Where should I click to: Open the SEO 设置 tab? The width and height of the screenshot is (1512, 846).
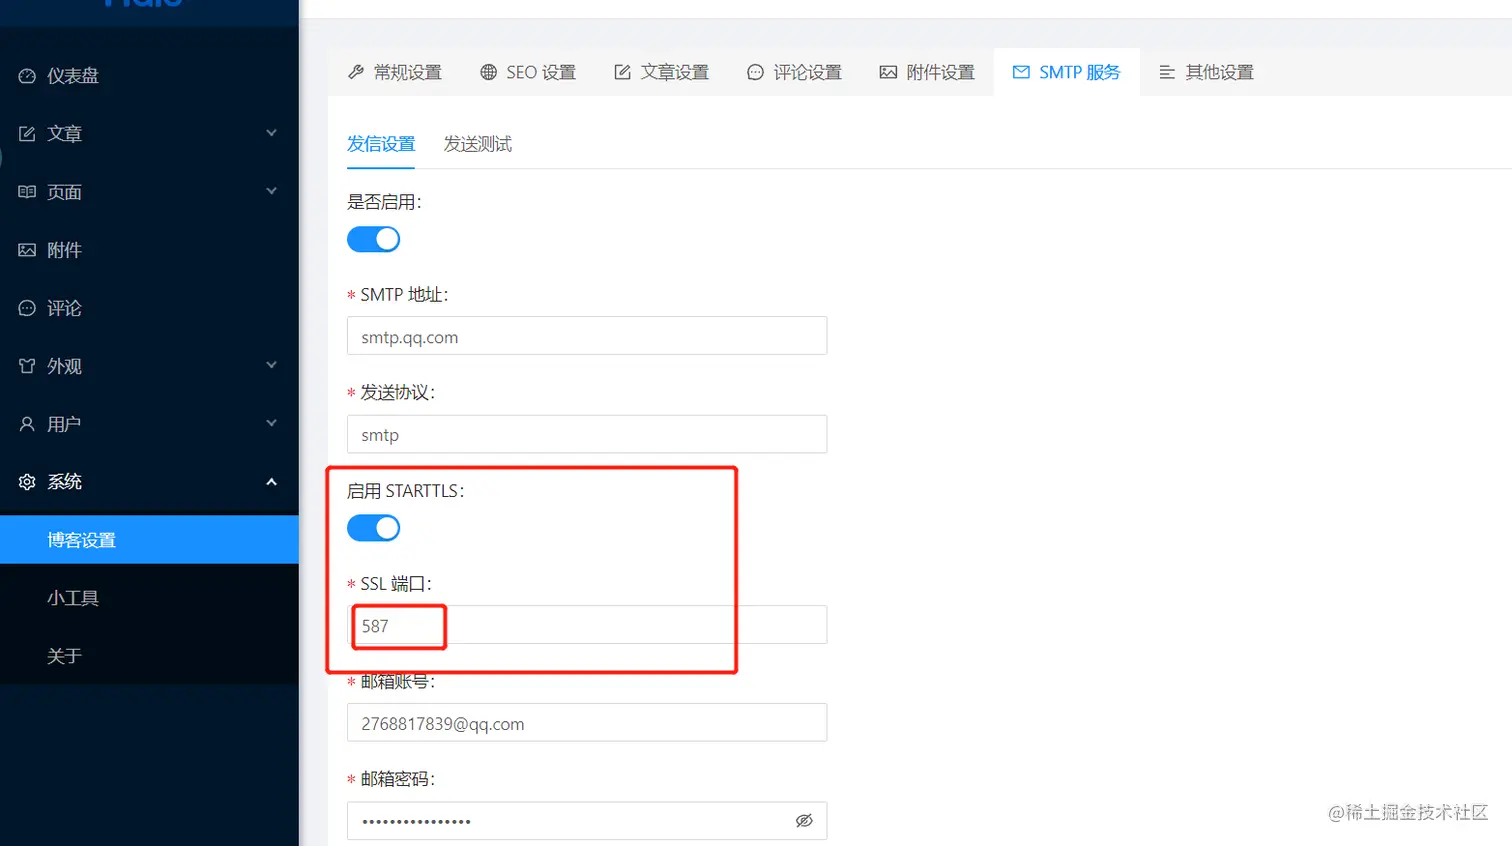(x=528, y=72)
